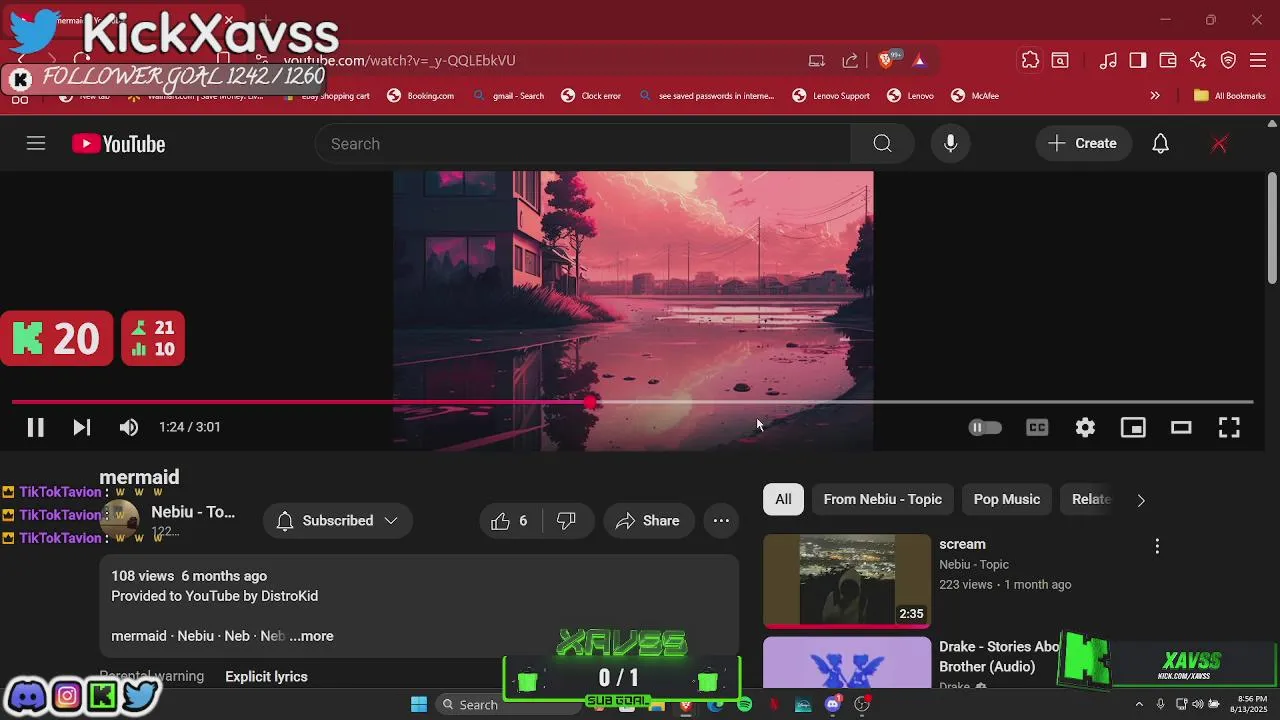1280x720 pixels.
Task: Click the browser address bar URL
Action: 400,60
